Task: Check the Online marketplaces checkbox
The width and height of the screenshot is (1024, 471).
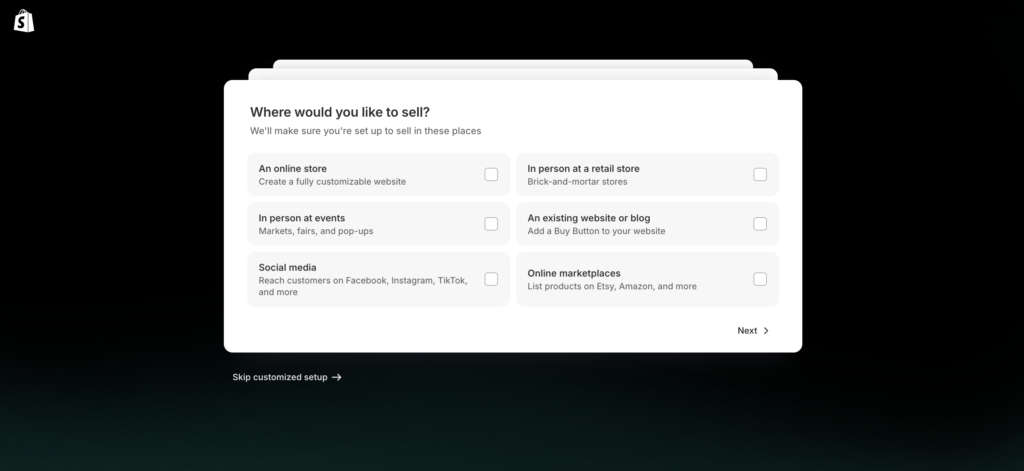Action: click(760, 279)
